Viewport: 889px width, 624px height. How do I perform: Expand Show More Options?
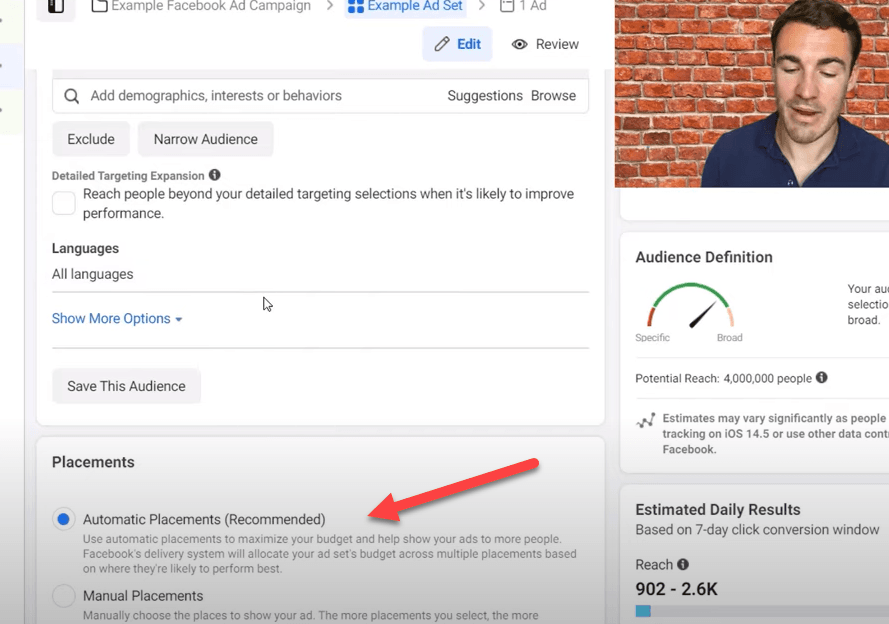coord(117,319)
